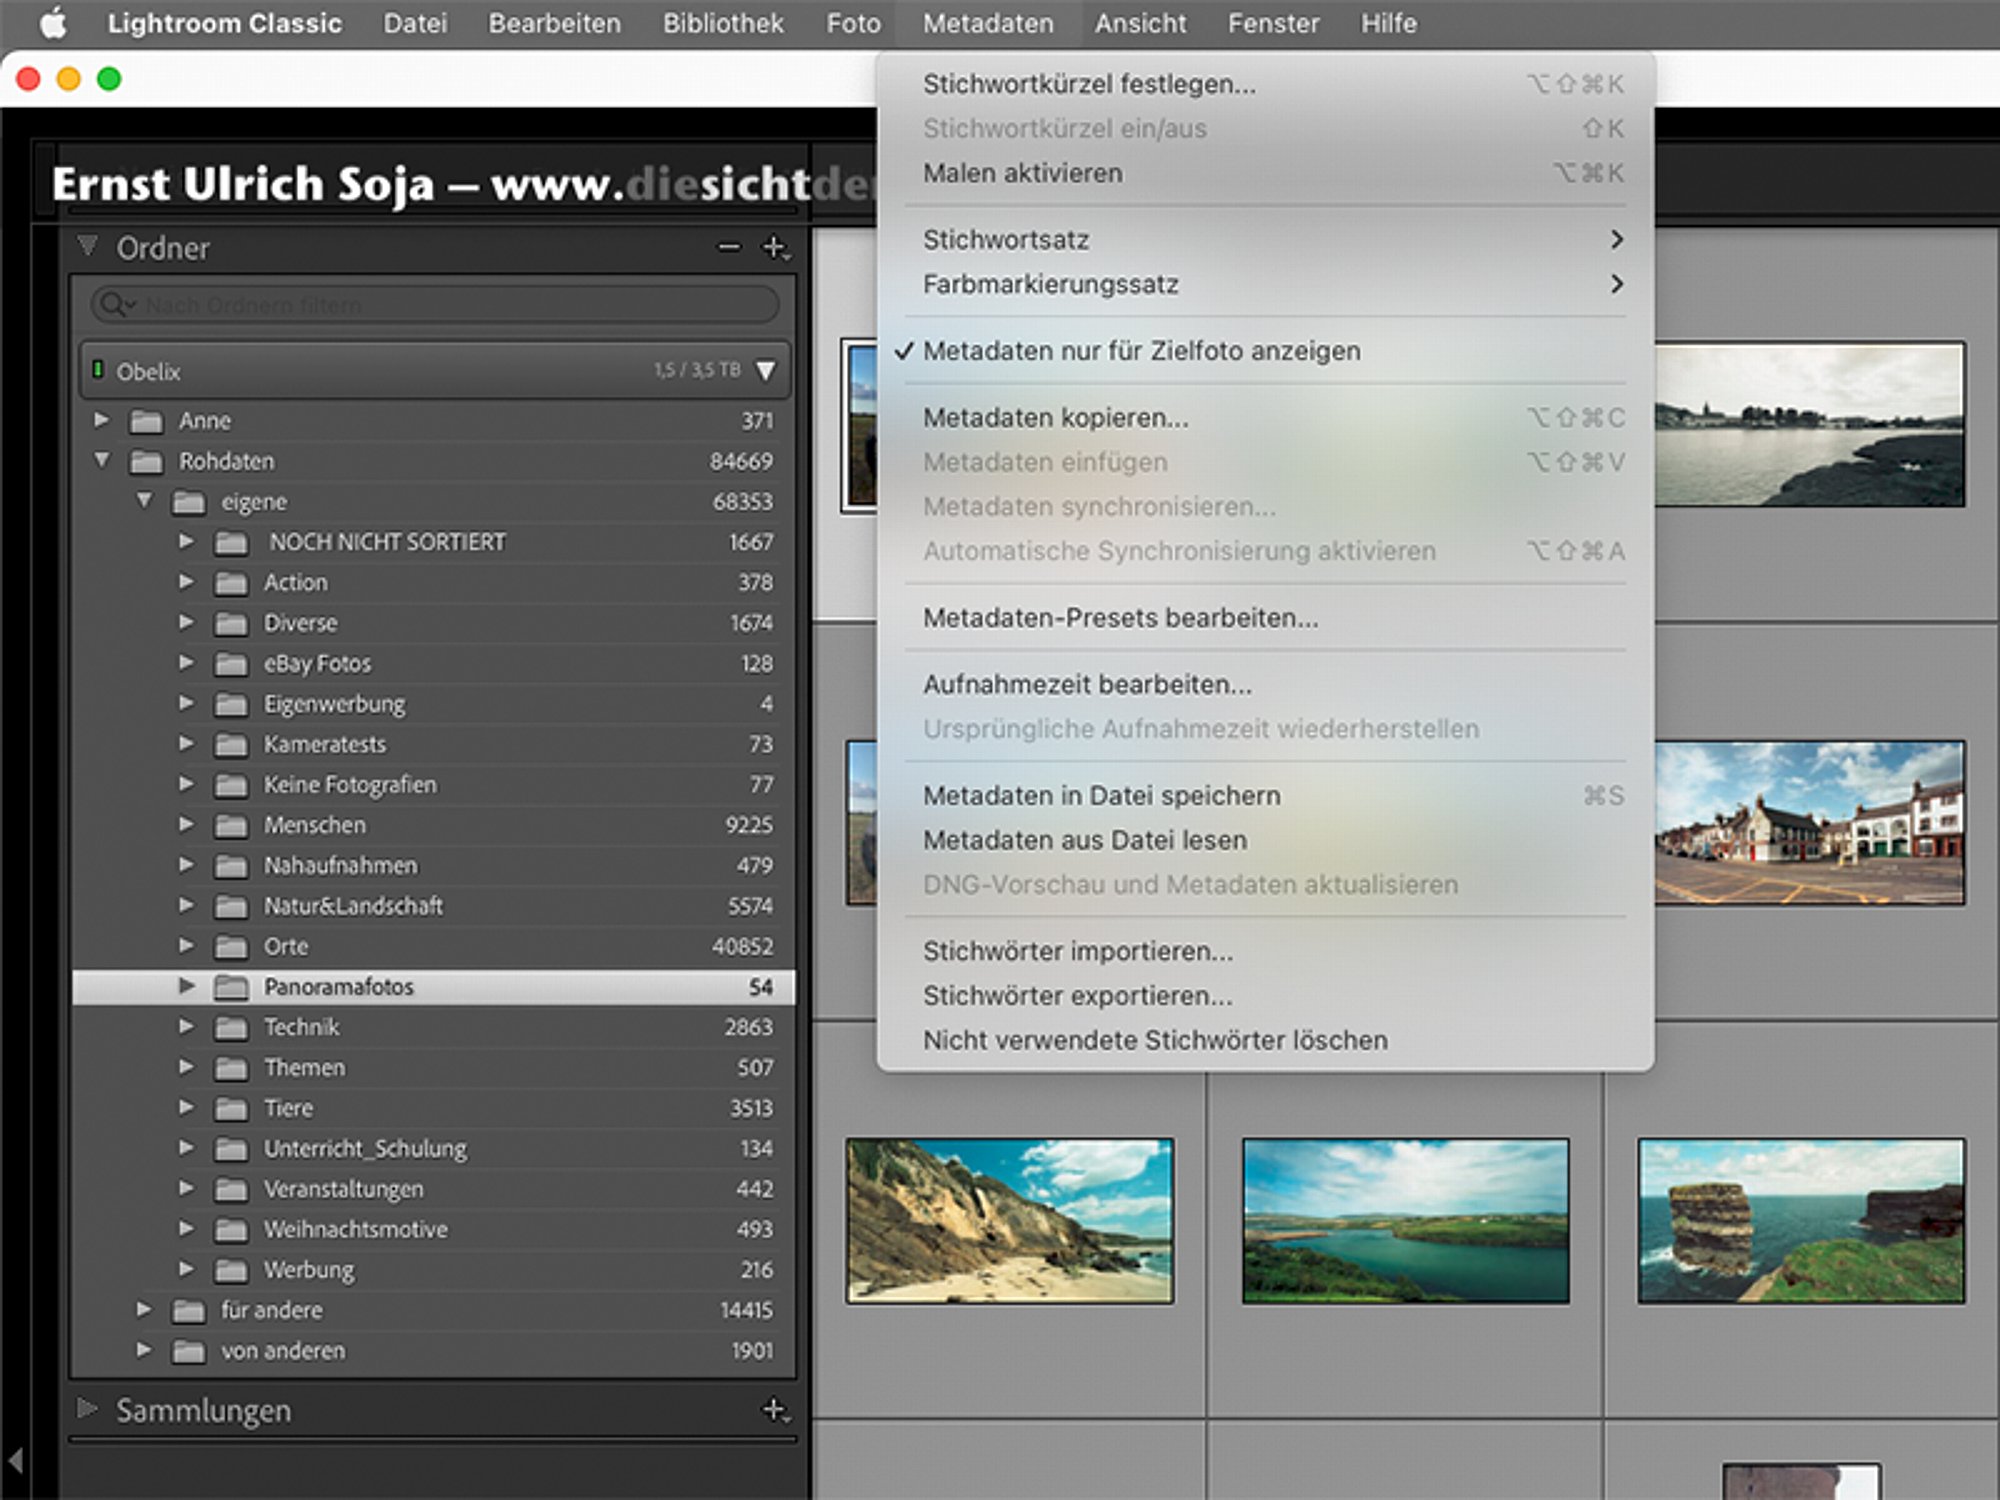The height and width of the screenshot is (1500, 2000).
Task: Open the Ansicht menu
Action: pyautogui.click(x=1140, y=23)
